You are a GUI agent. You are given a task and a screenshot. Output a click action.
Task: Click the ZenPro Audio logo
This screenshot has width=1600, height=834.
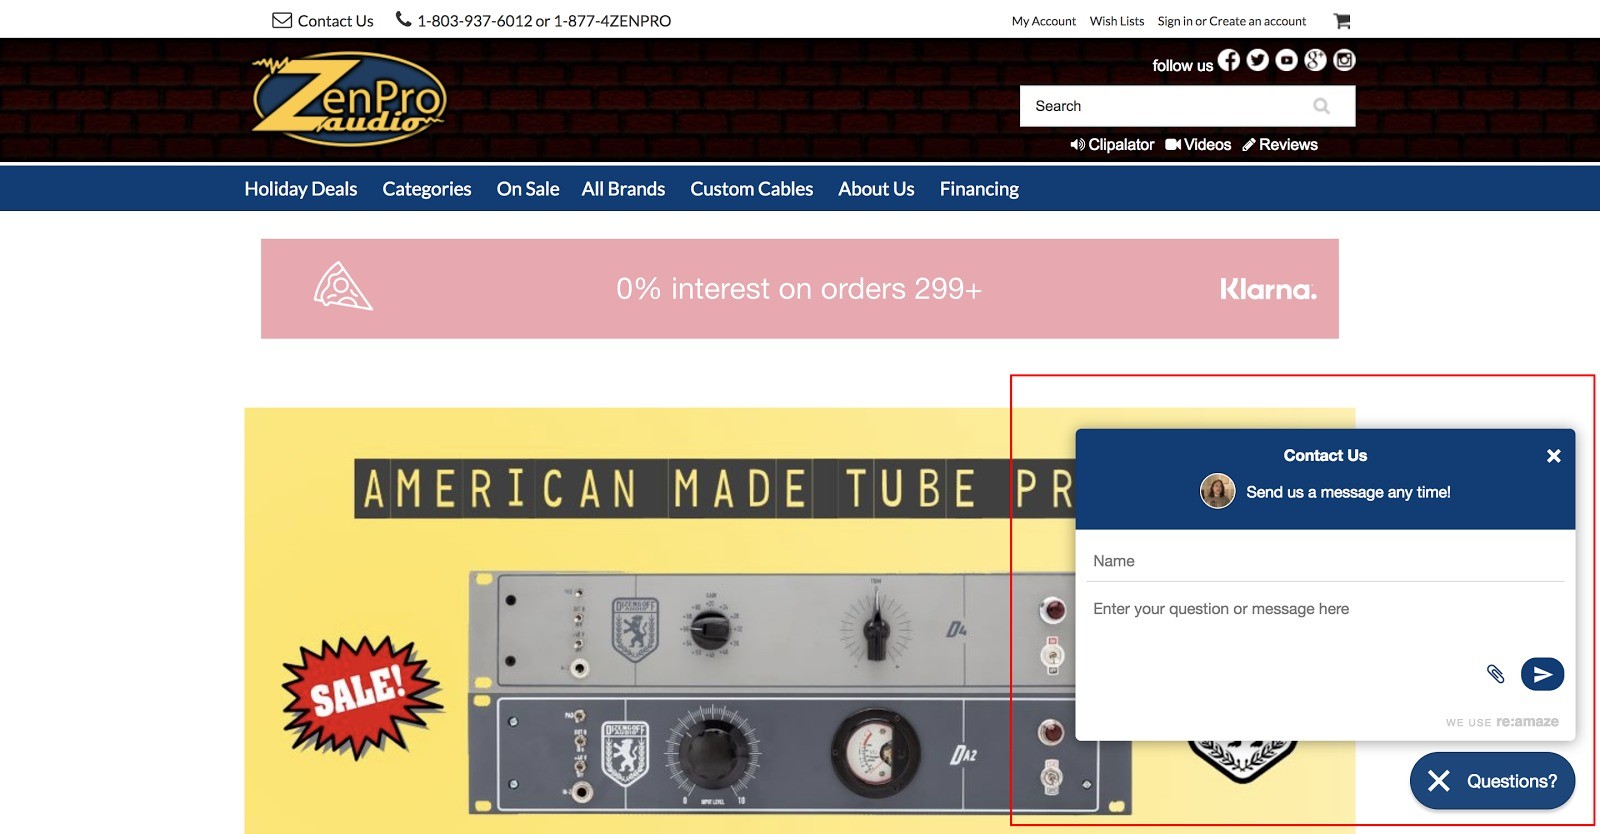pyautogui.click(x=349, y=98)
